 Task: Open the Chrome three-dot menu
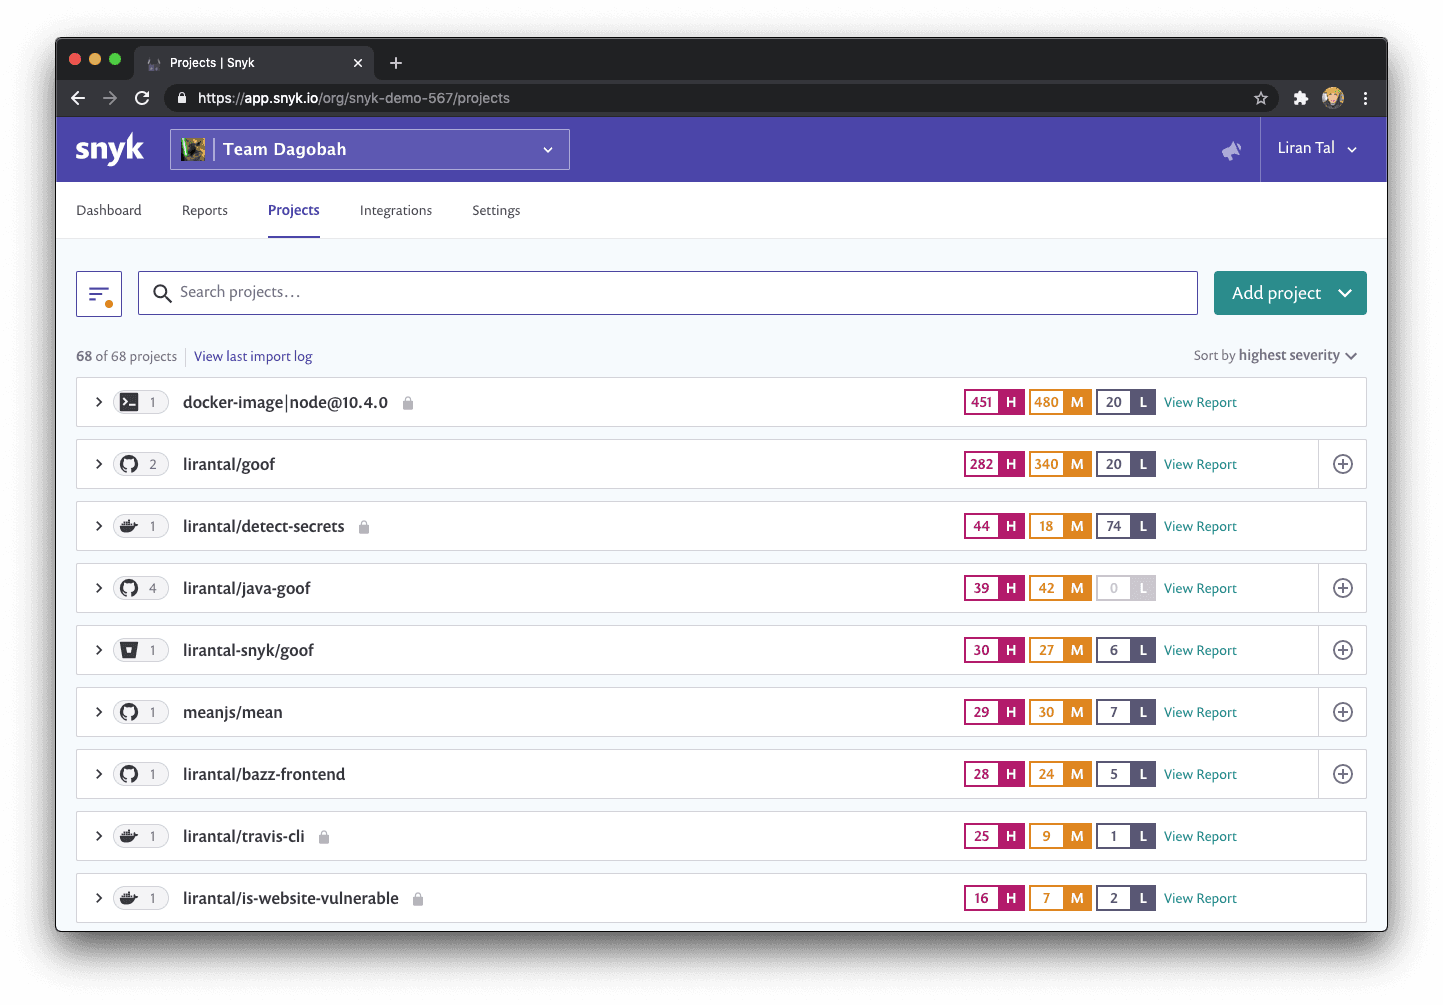coord(1366,98)
